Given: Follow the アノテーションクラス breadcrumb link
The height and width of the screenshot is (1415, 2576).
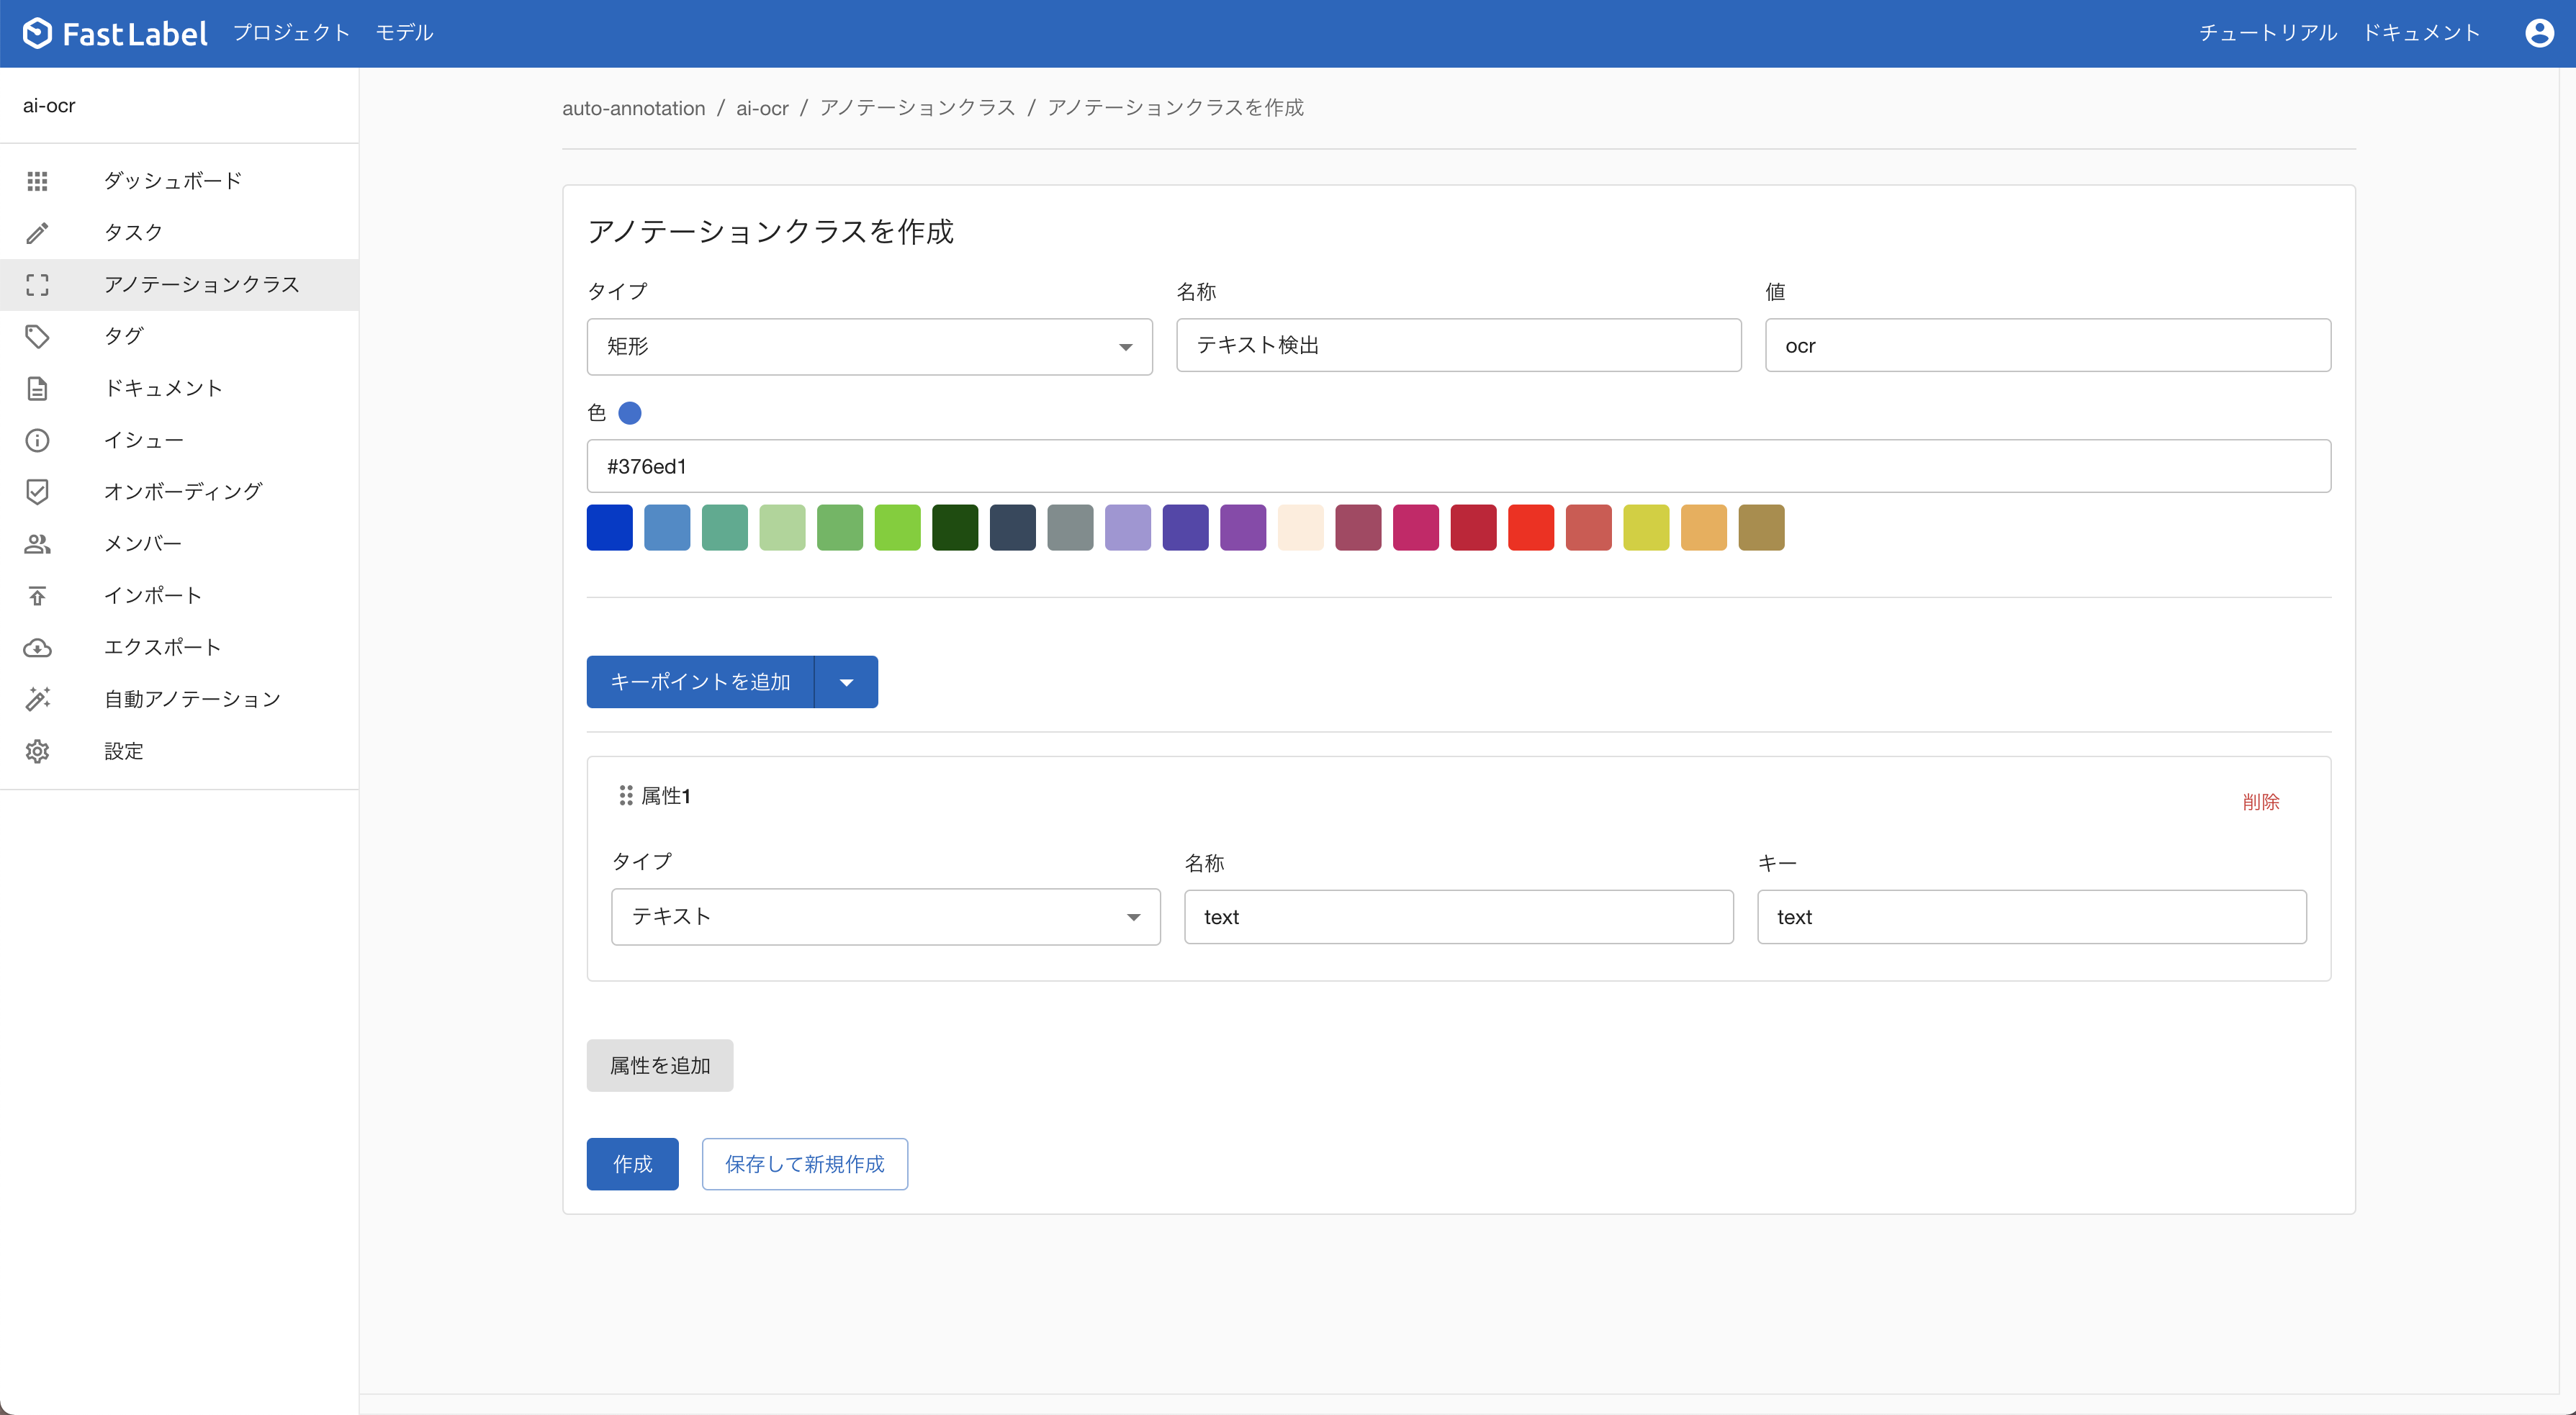Looking at the screenshot, I should 917,108.
